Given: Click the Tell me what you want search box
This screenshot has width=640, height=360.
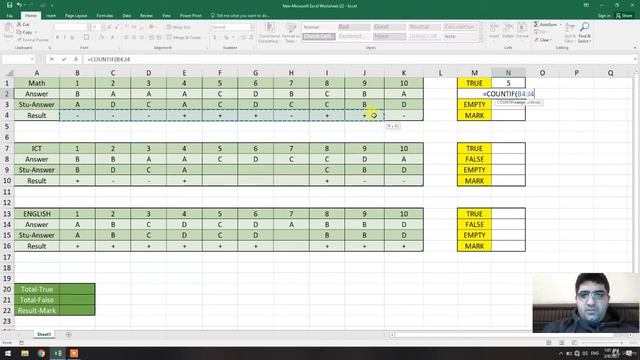Looking at the screenshot, I should pos(241,16).
